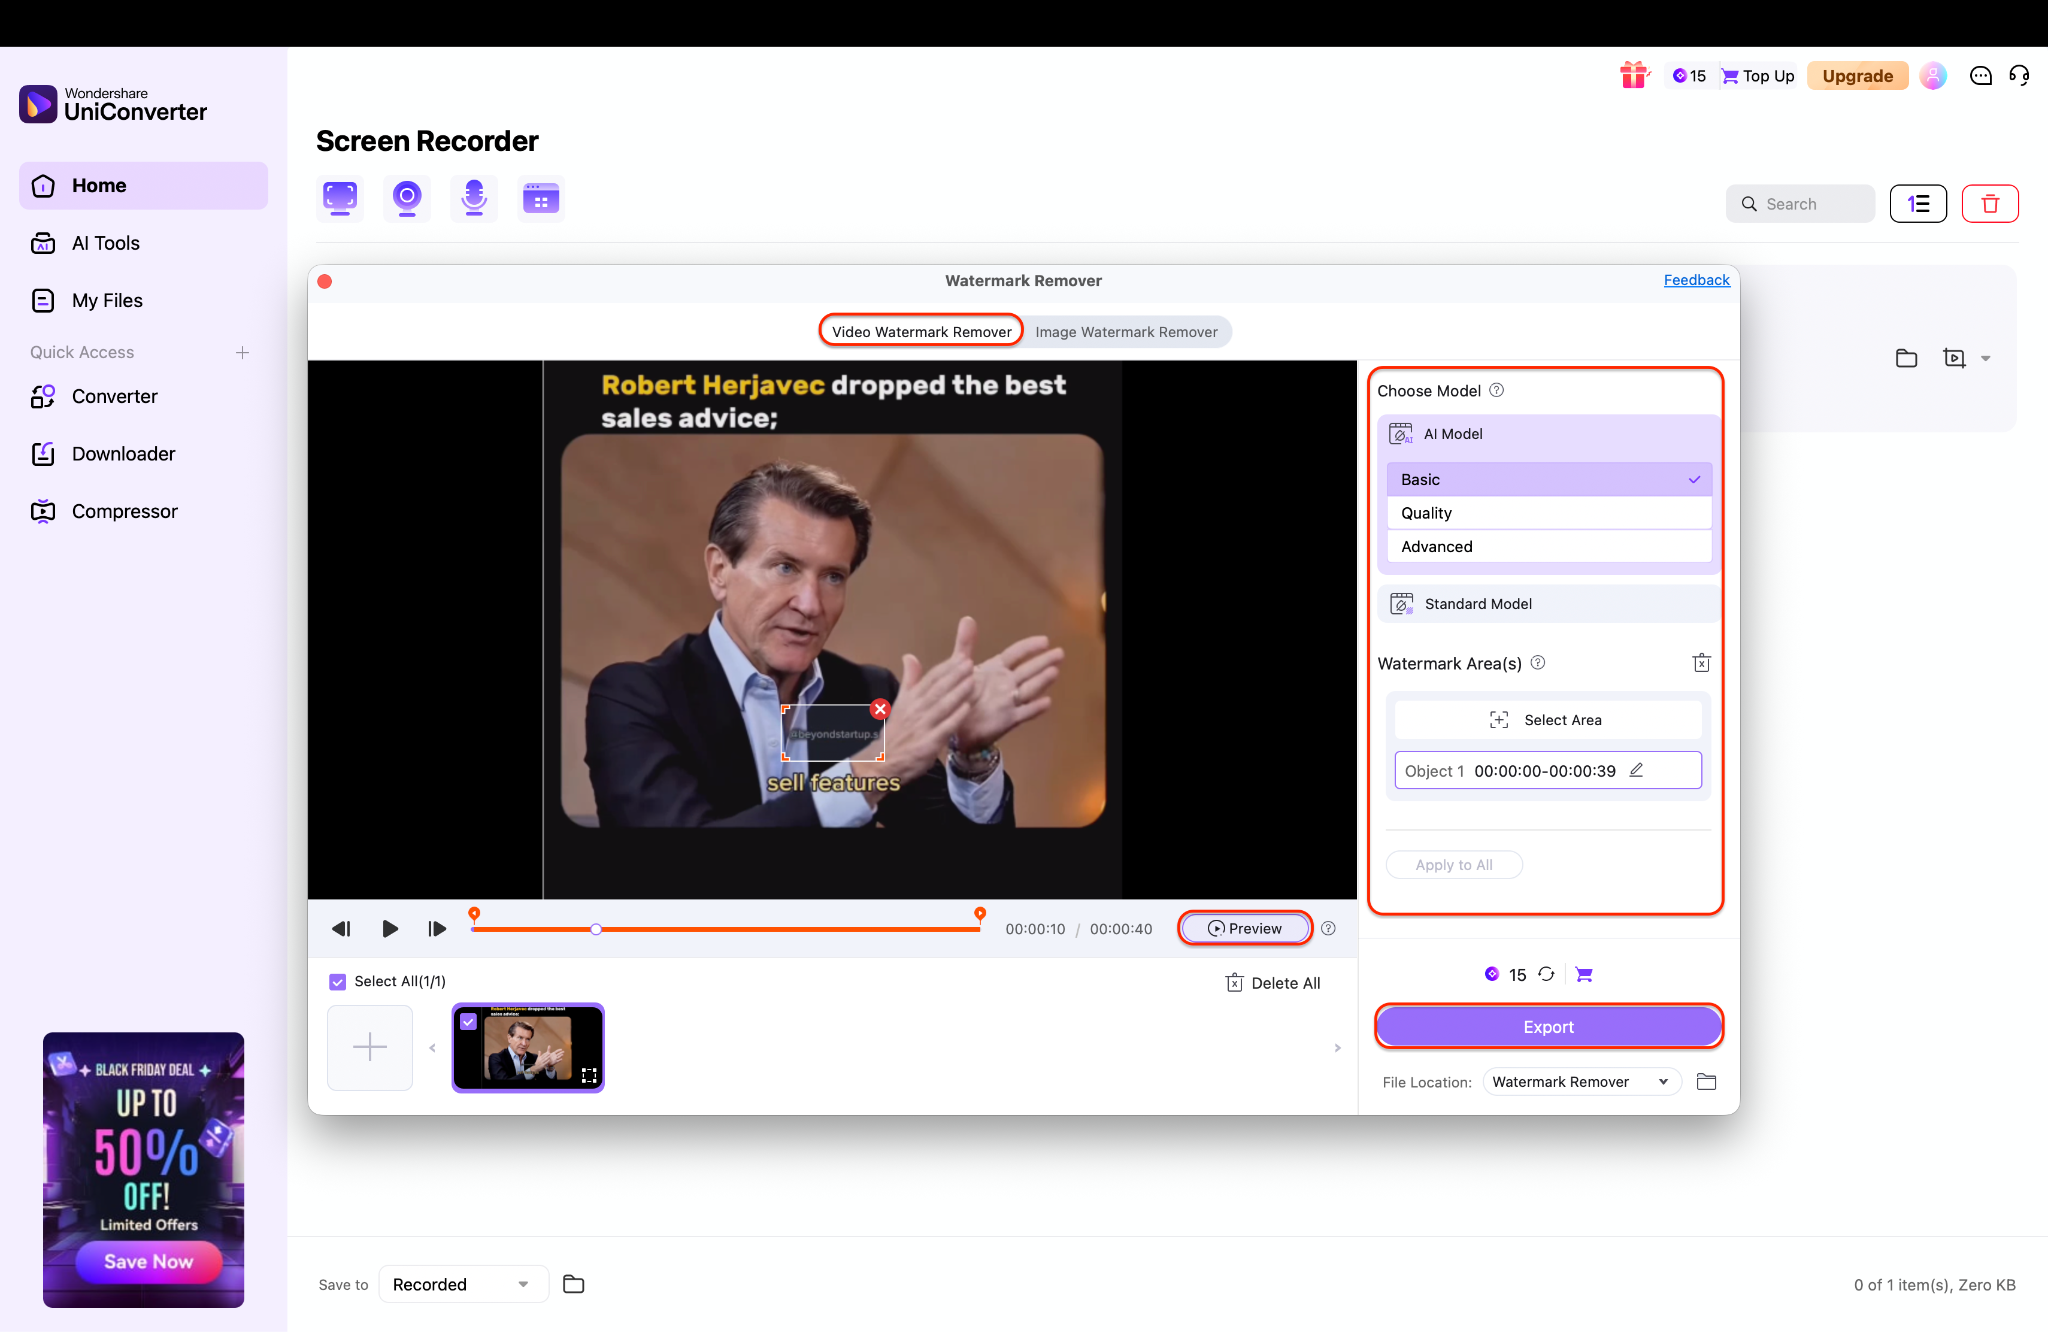Open the Feedback link
Image resolution: width=2048 pixels, height=1332 pixels.
(1696, 280)
